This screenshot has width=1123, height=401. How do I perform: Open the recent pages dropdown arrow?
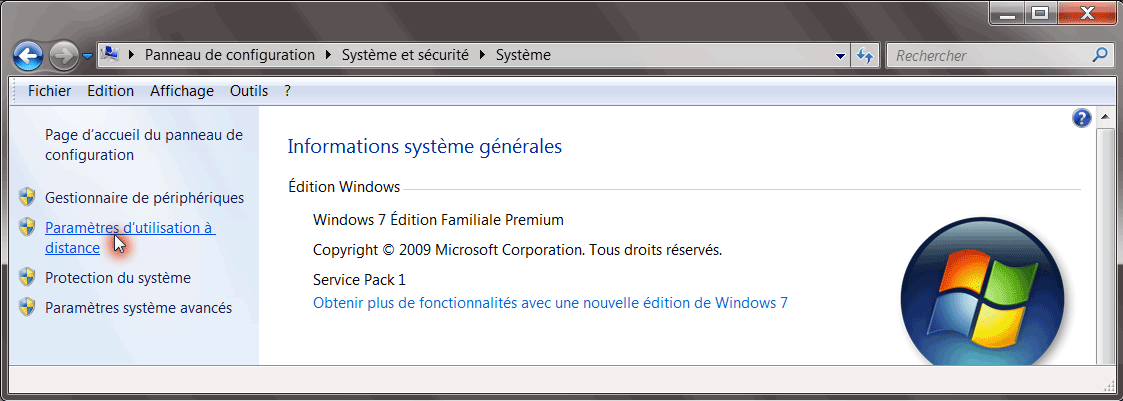(87, 56)
